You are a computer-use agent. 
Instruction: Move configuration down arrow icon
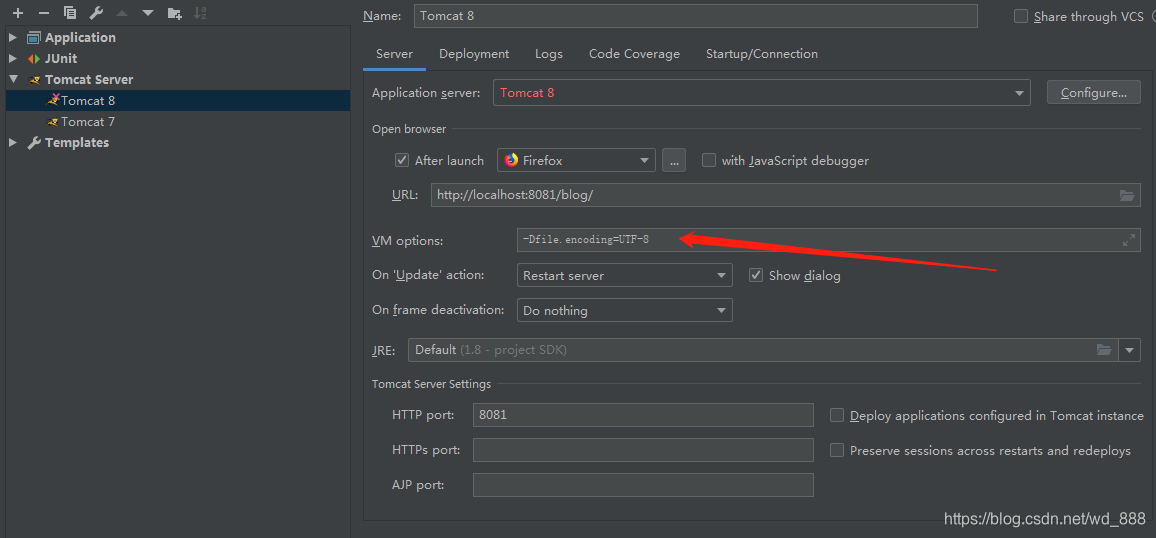click(x=148, y=13)
